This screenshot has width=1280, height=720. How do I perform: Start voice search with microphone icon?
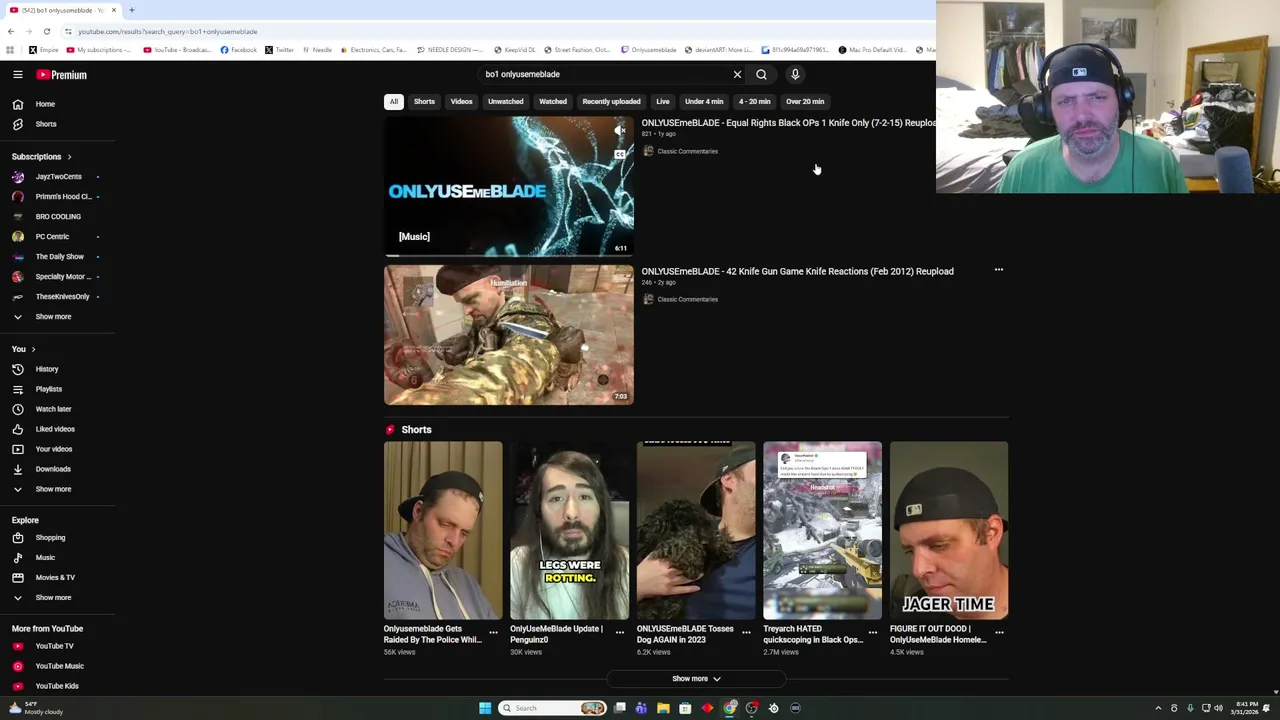[795, 74]
